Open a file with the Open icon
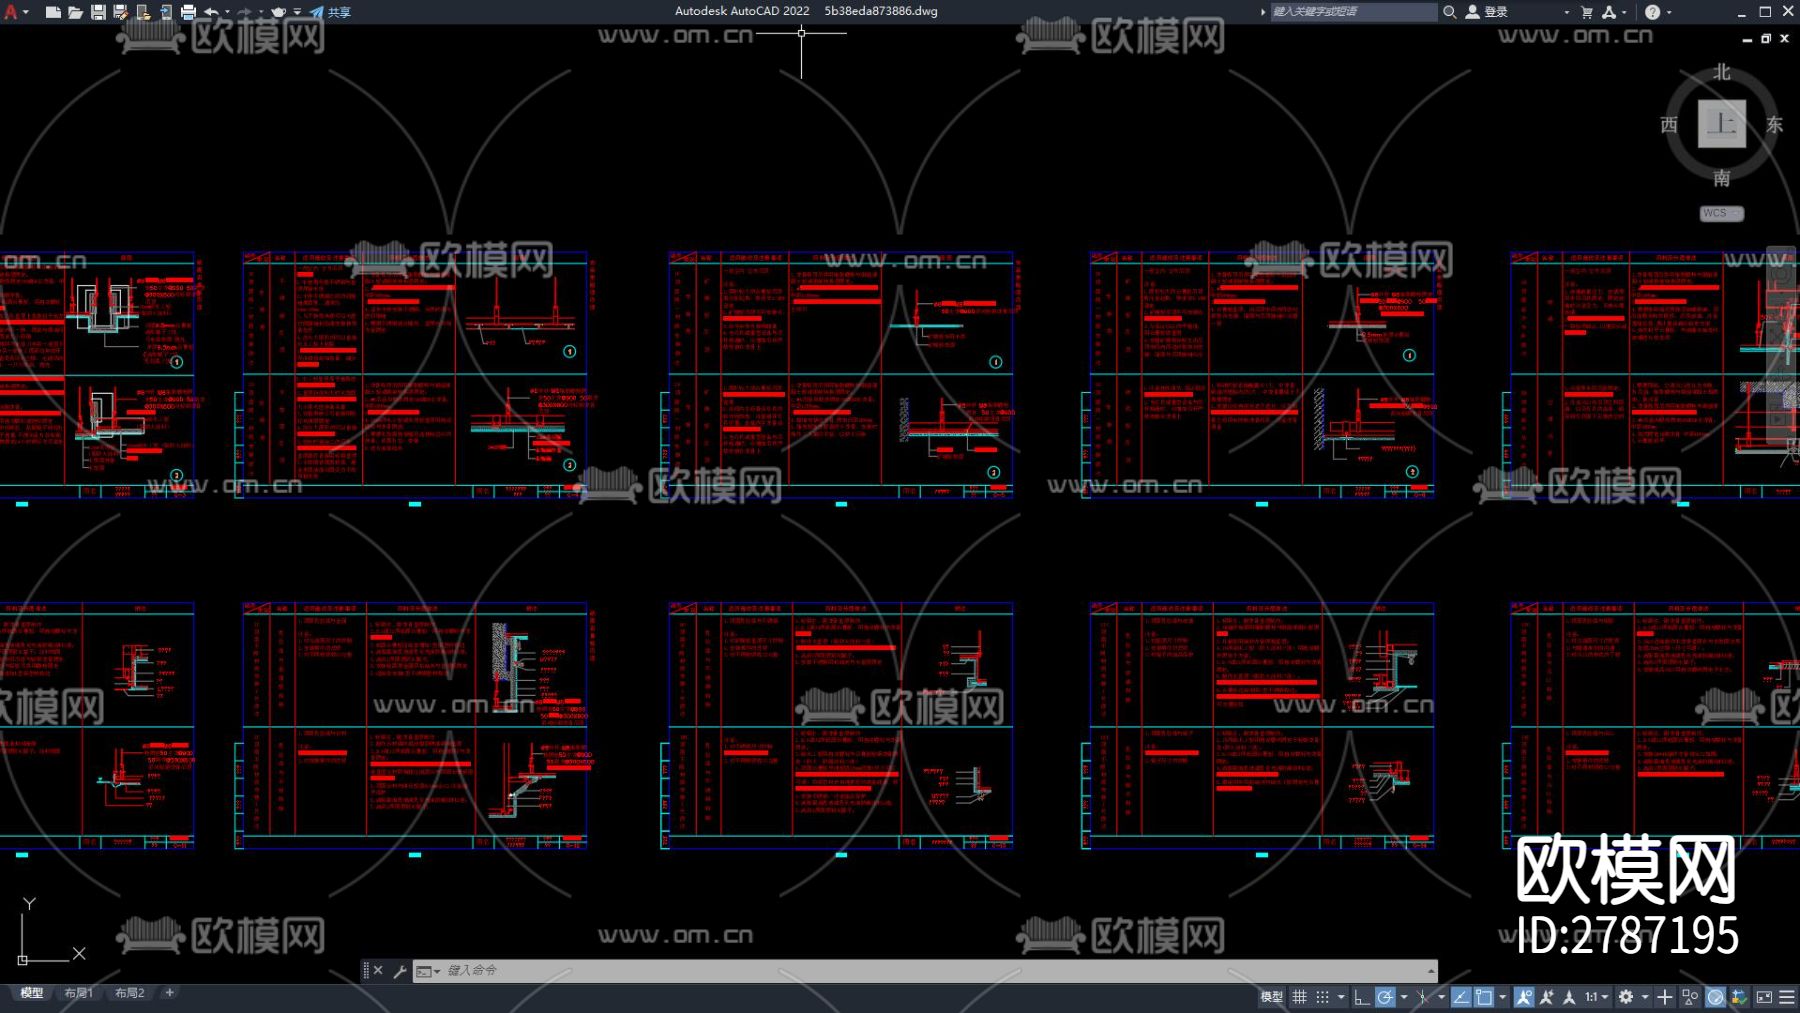The width and height of the screenshot is (1800, 1013). 75,12
